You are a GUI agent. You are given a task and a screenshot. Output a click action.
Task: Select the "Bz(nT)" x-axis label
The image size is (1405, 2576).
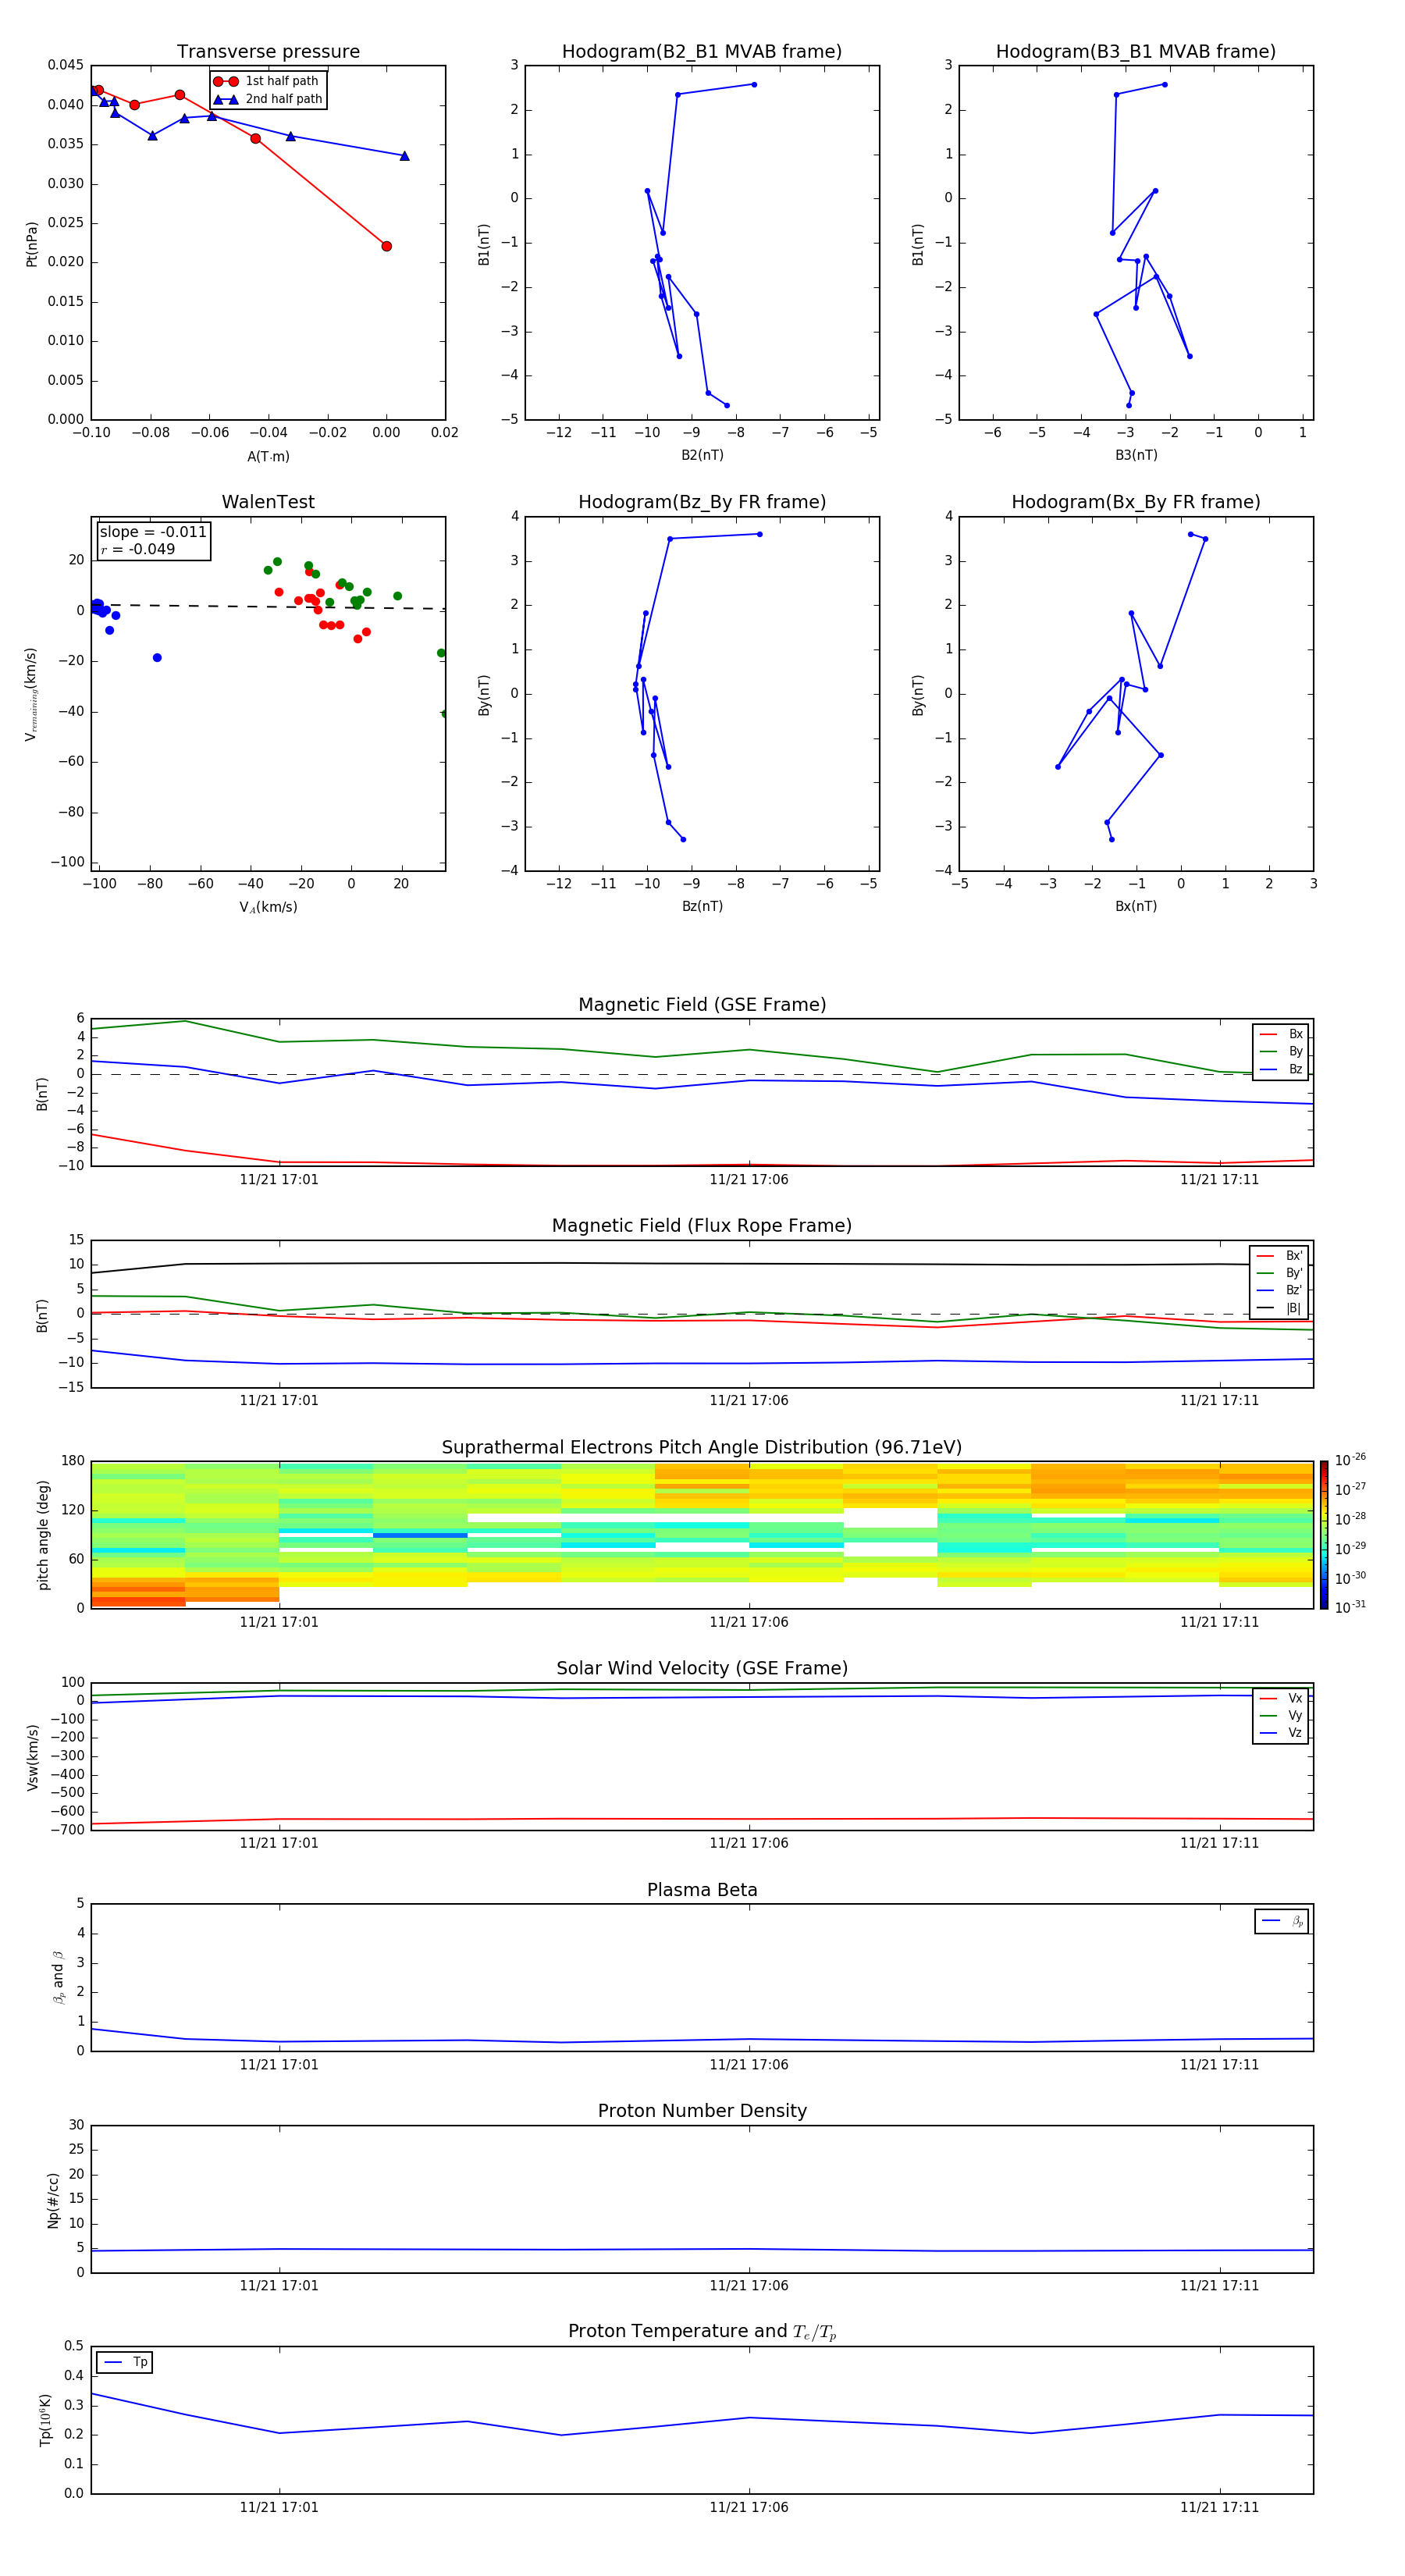point(702,906)
